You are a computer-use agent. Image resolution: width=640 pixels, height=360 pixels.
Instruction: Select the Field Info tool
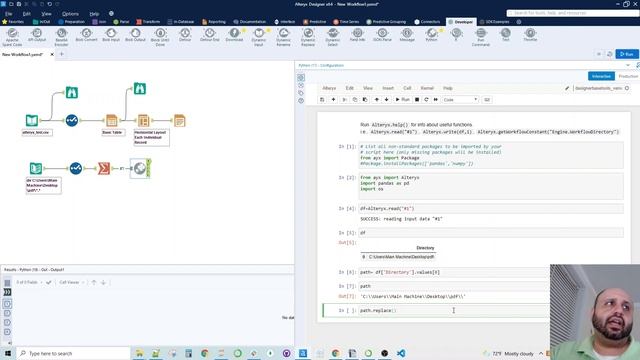(358, 35)
